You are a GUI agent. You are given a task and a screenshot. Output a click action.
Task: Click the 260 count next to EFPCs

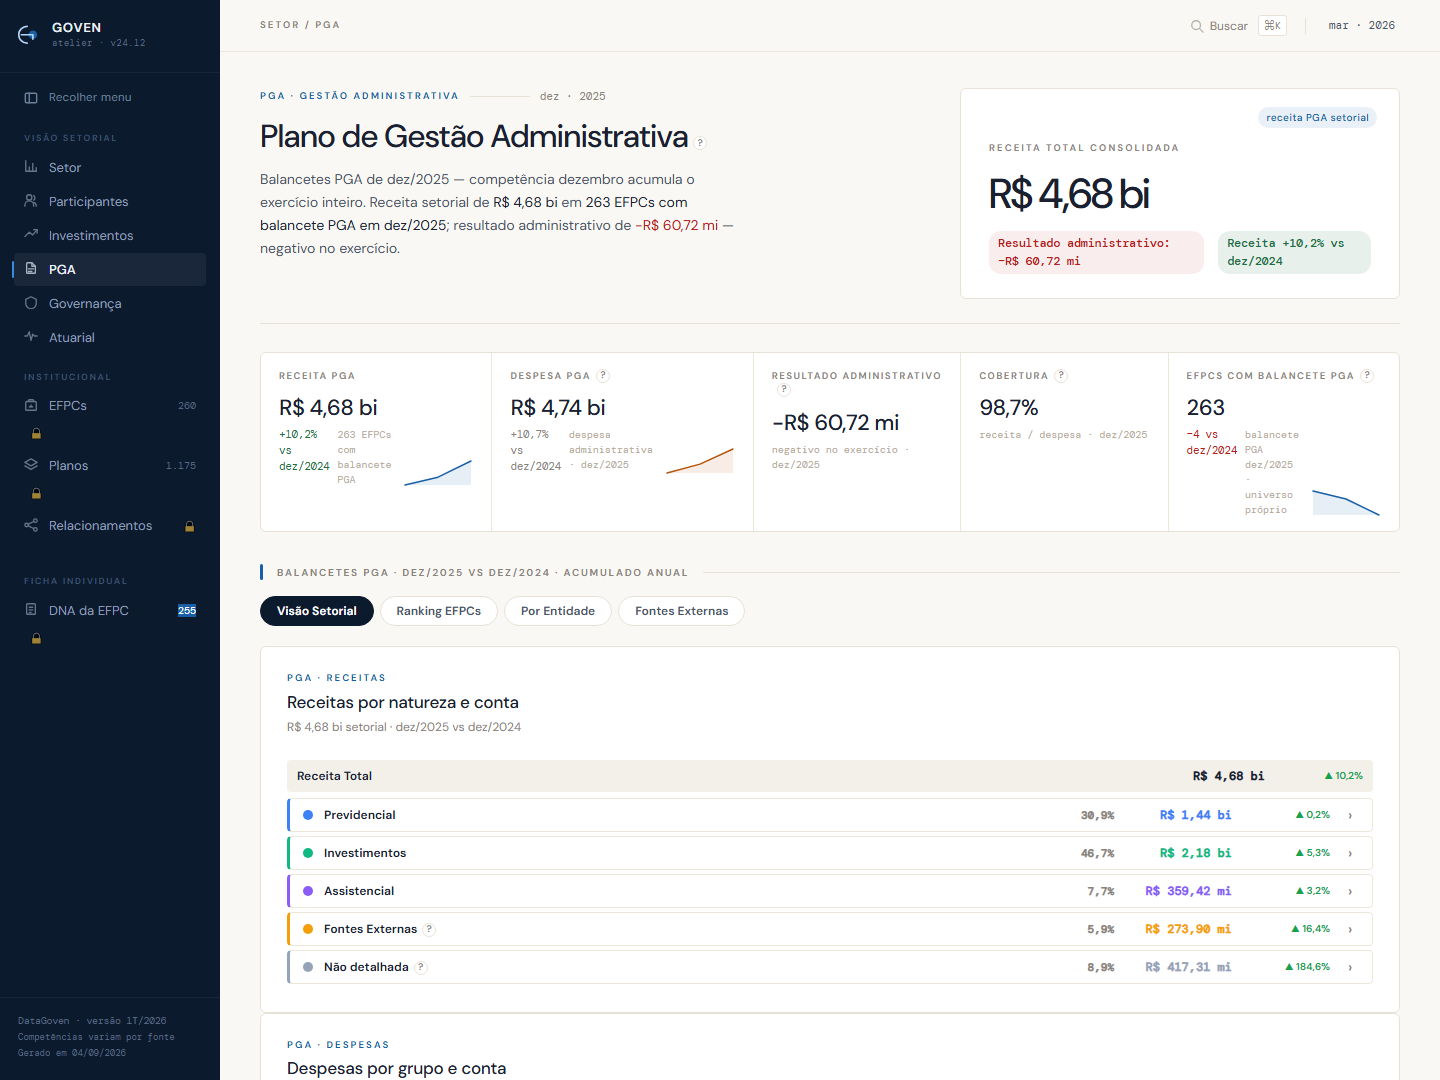187,406
